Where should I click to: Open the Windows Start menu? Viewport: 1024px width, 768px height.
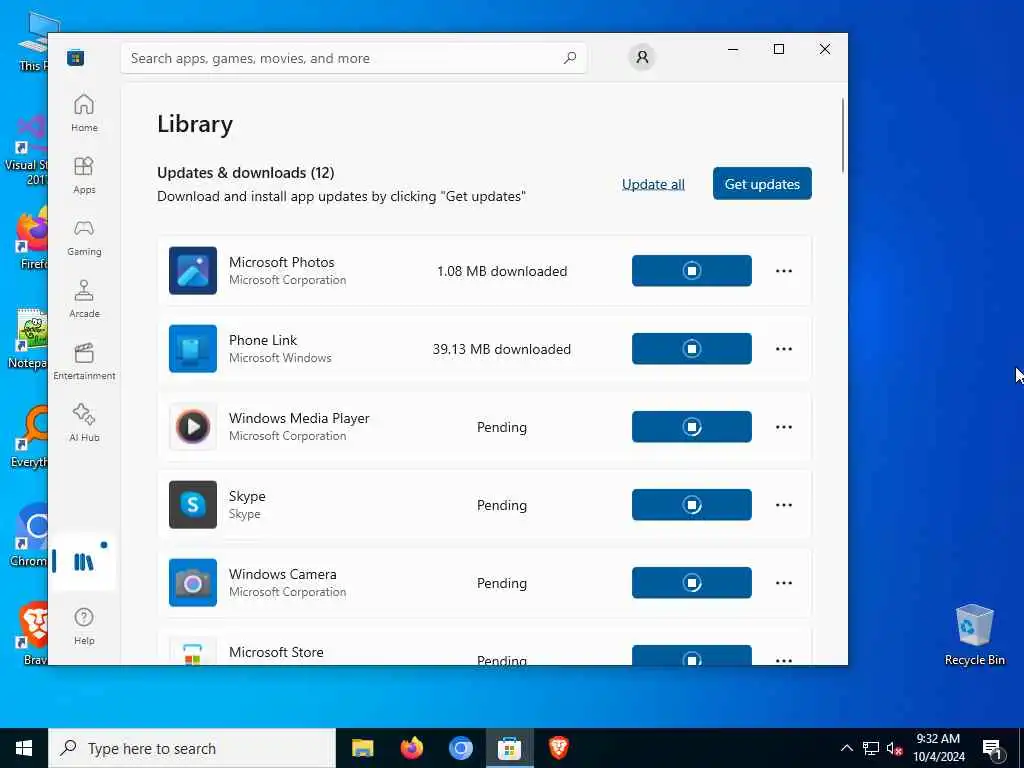[24, 748]
